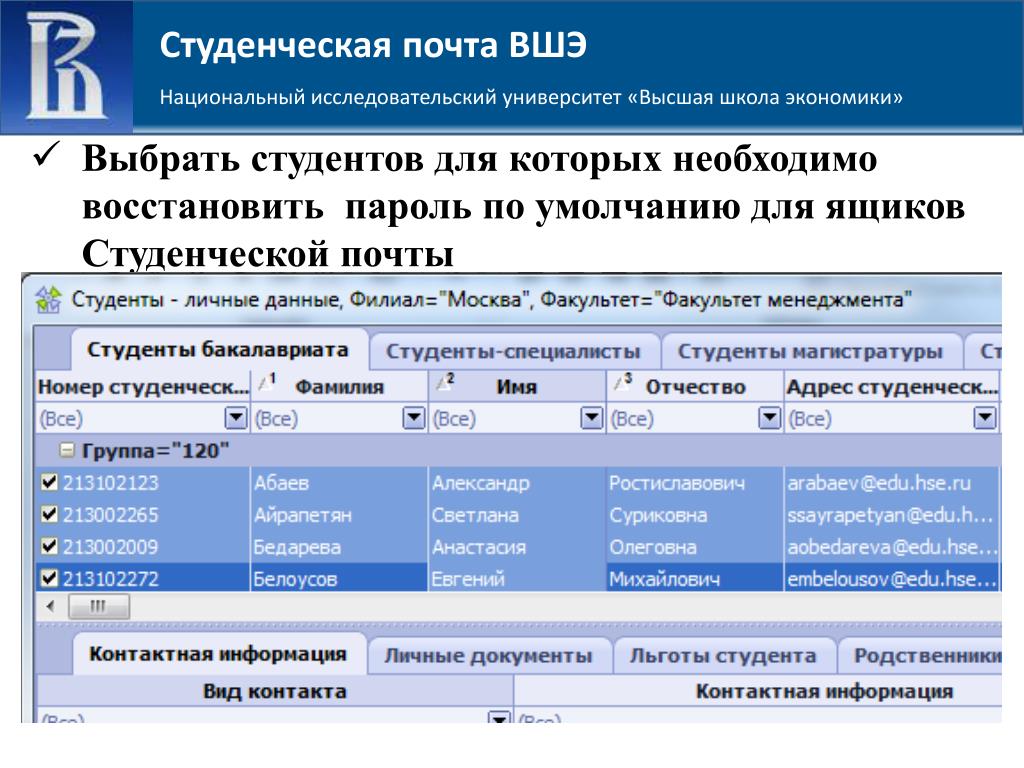Image resolution: width=1024 pixels, height=768 pixels.
Task: Click sort indicator 1 on Фамилия column
Action: [x=266, y=382]
